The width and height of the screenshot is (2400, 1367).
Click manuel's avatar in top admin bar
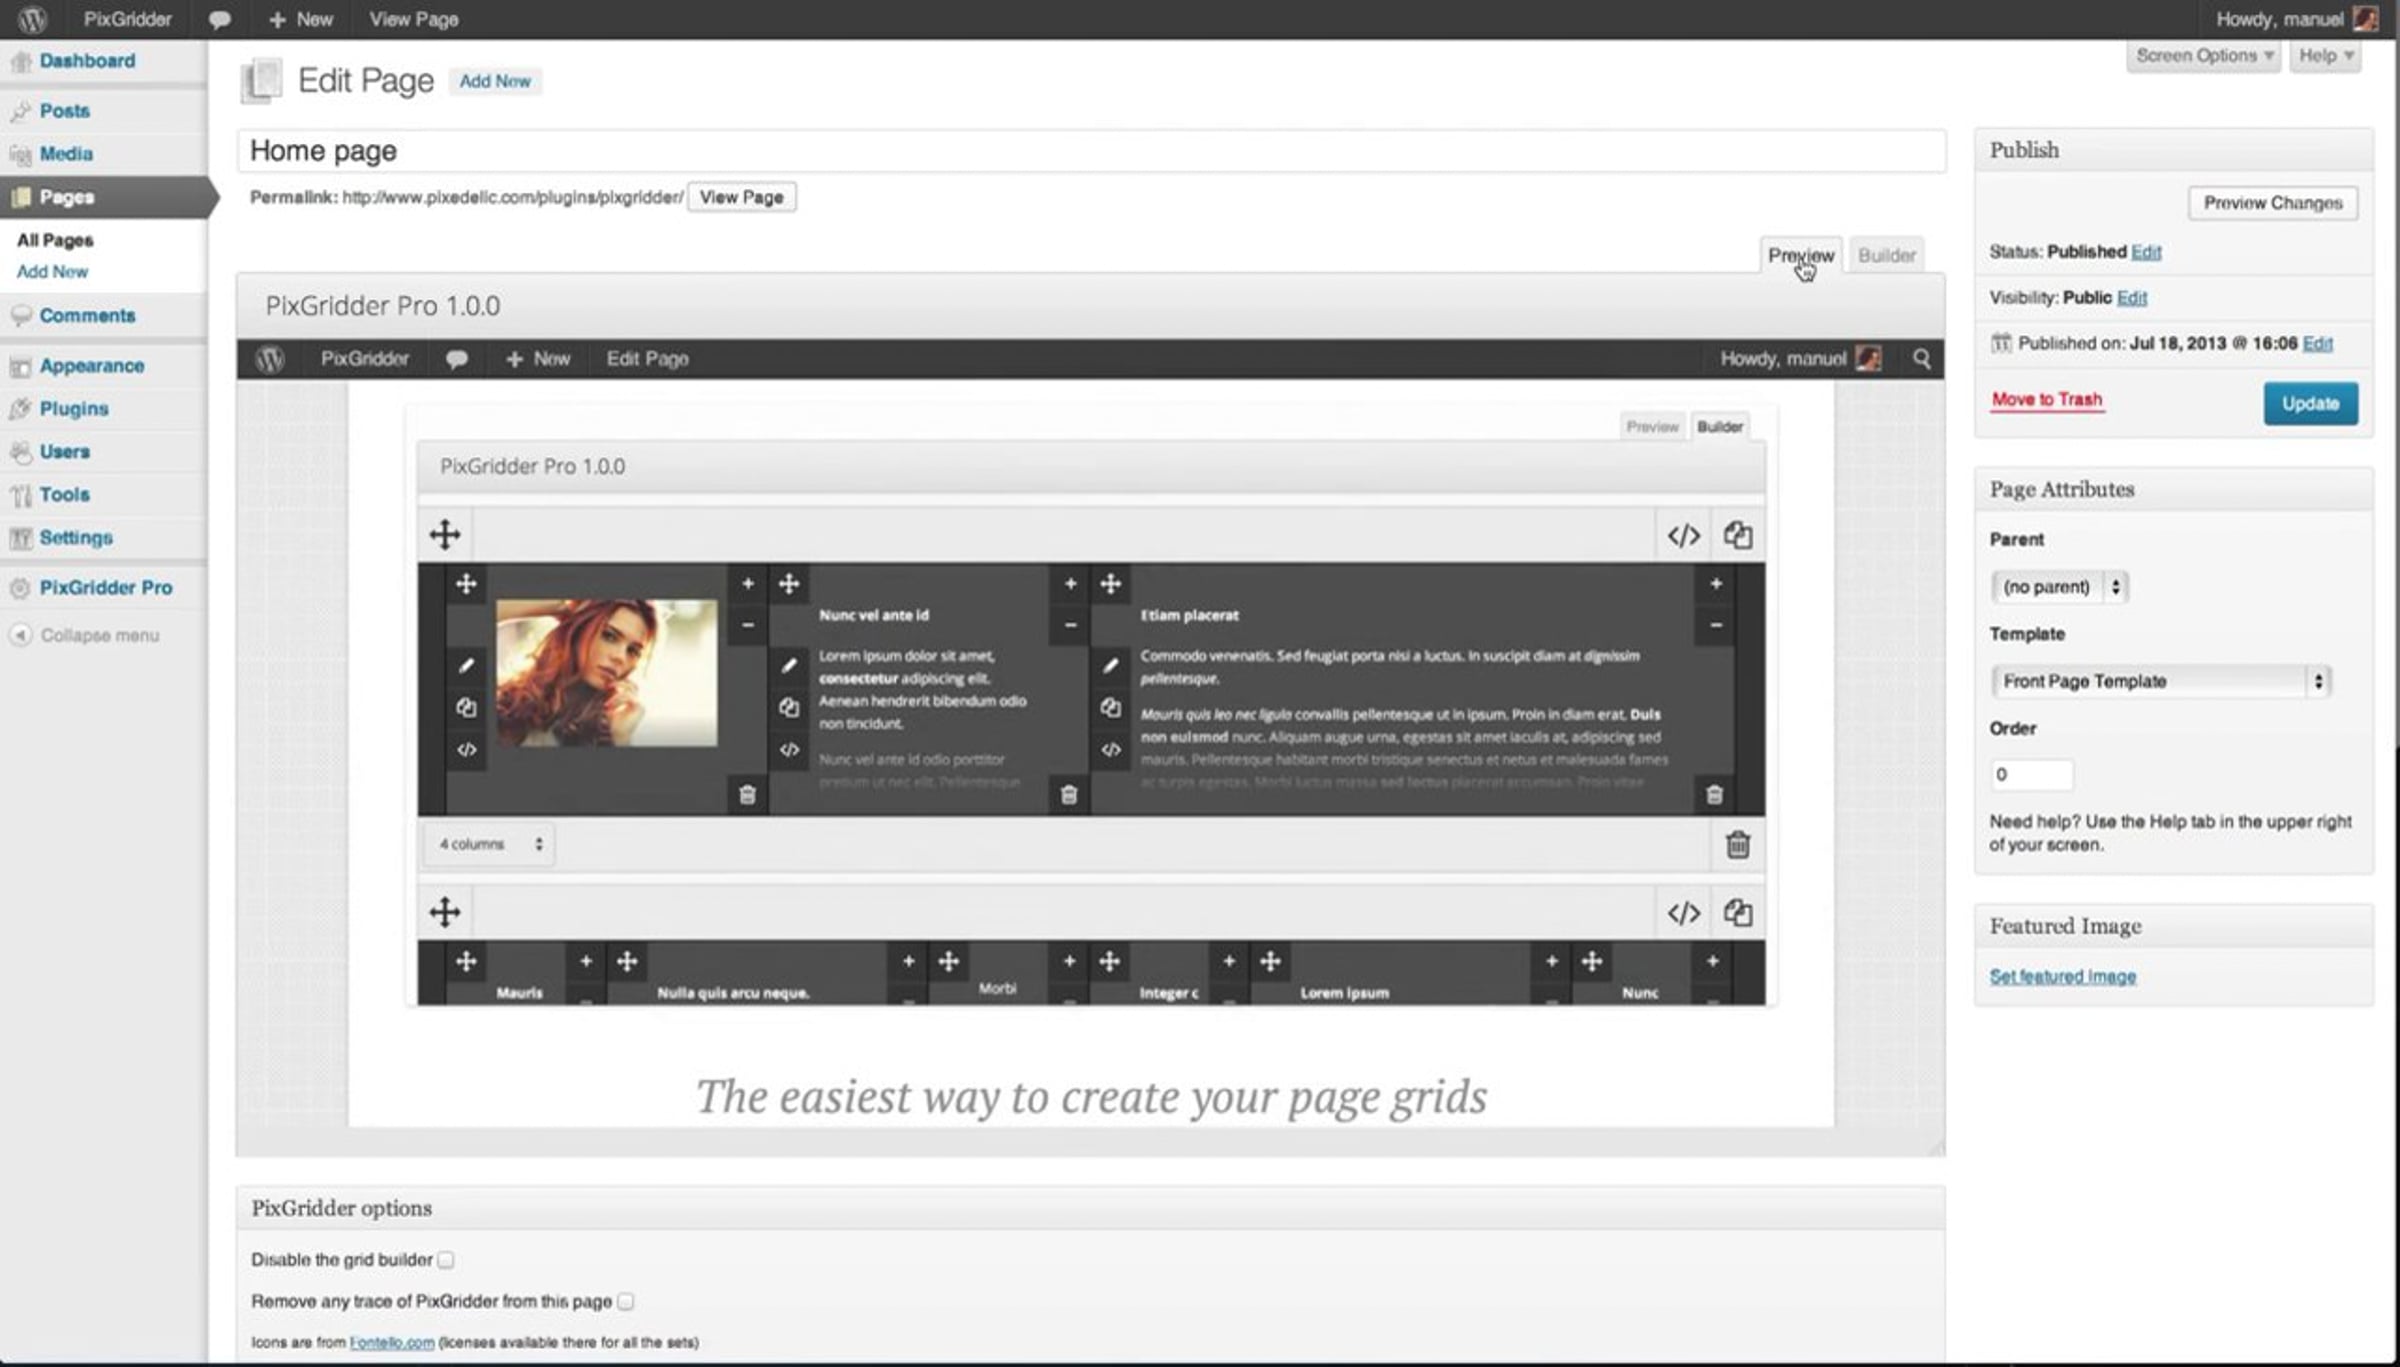2365,19
